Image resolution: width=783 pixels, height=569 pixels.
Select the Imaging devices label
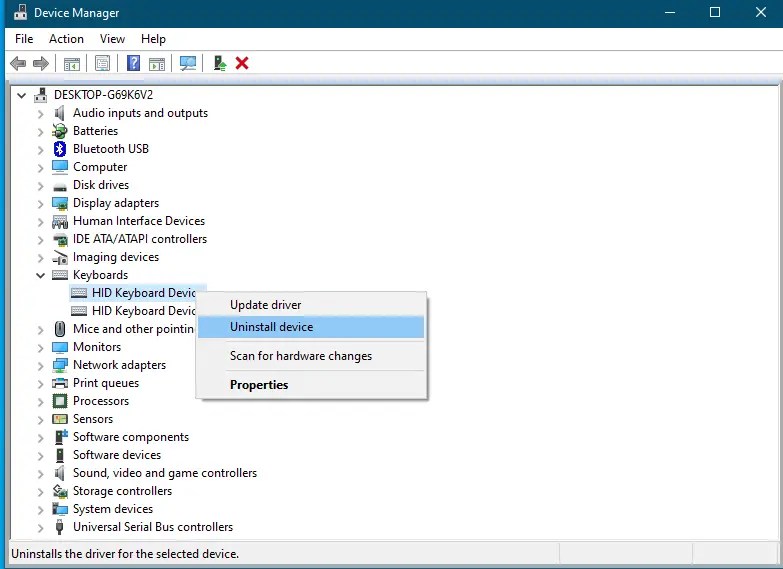(116, 257)
